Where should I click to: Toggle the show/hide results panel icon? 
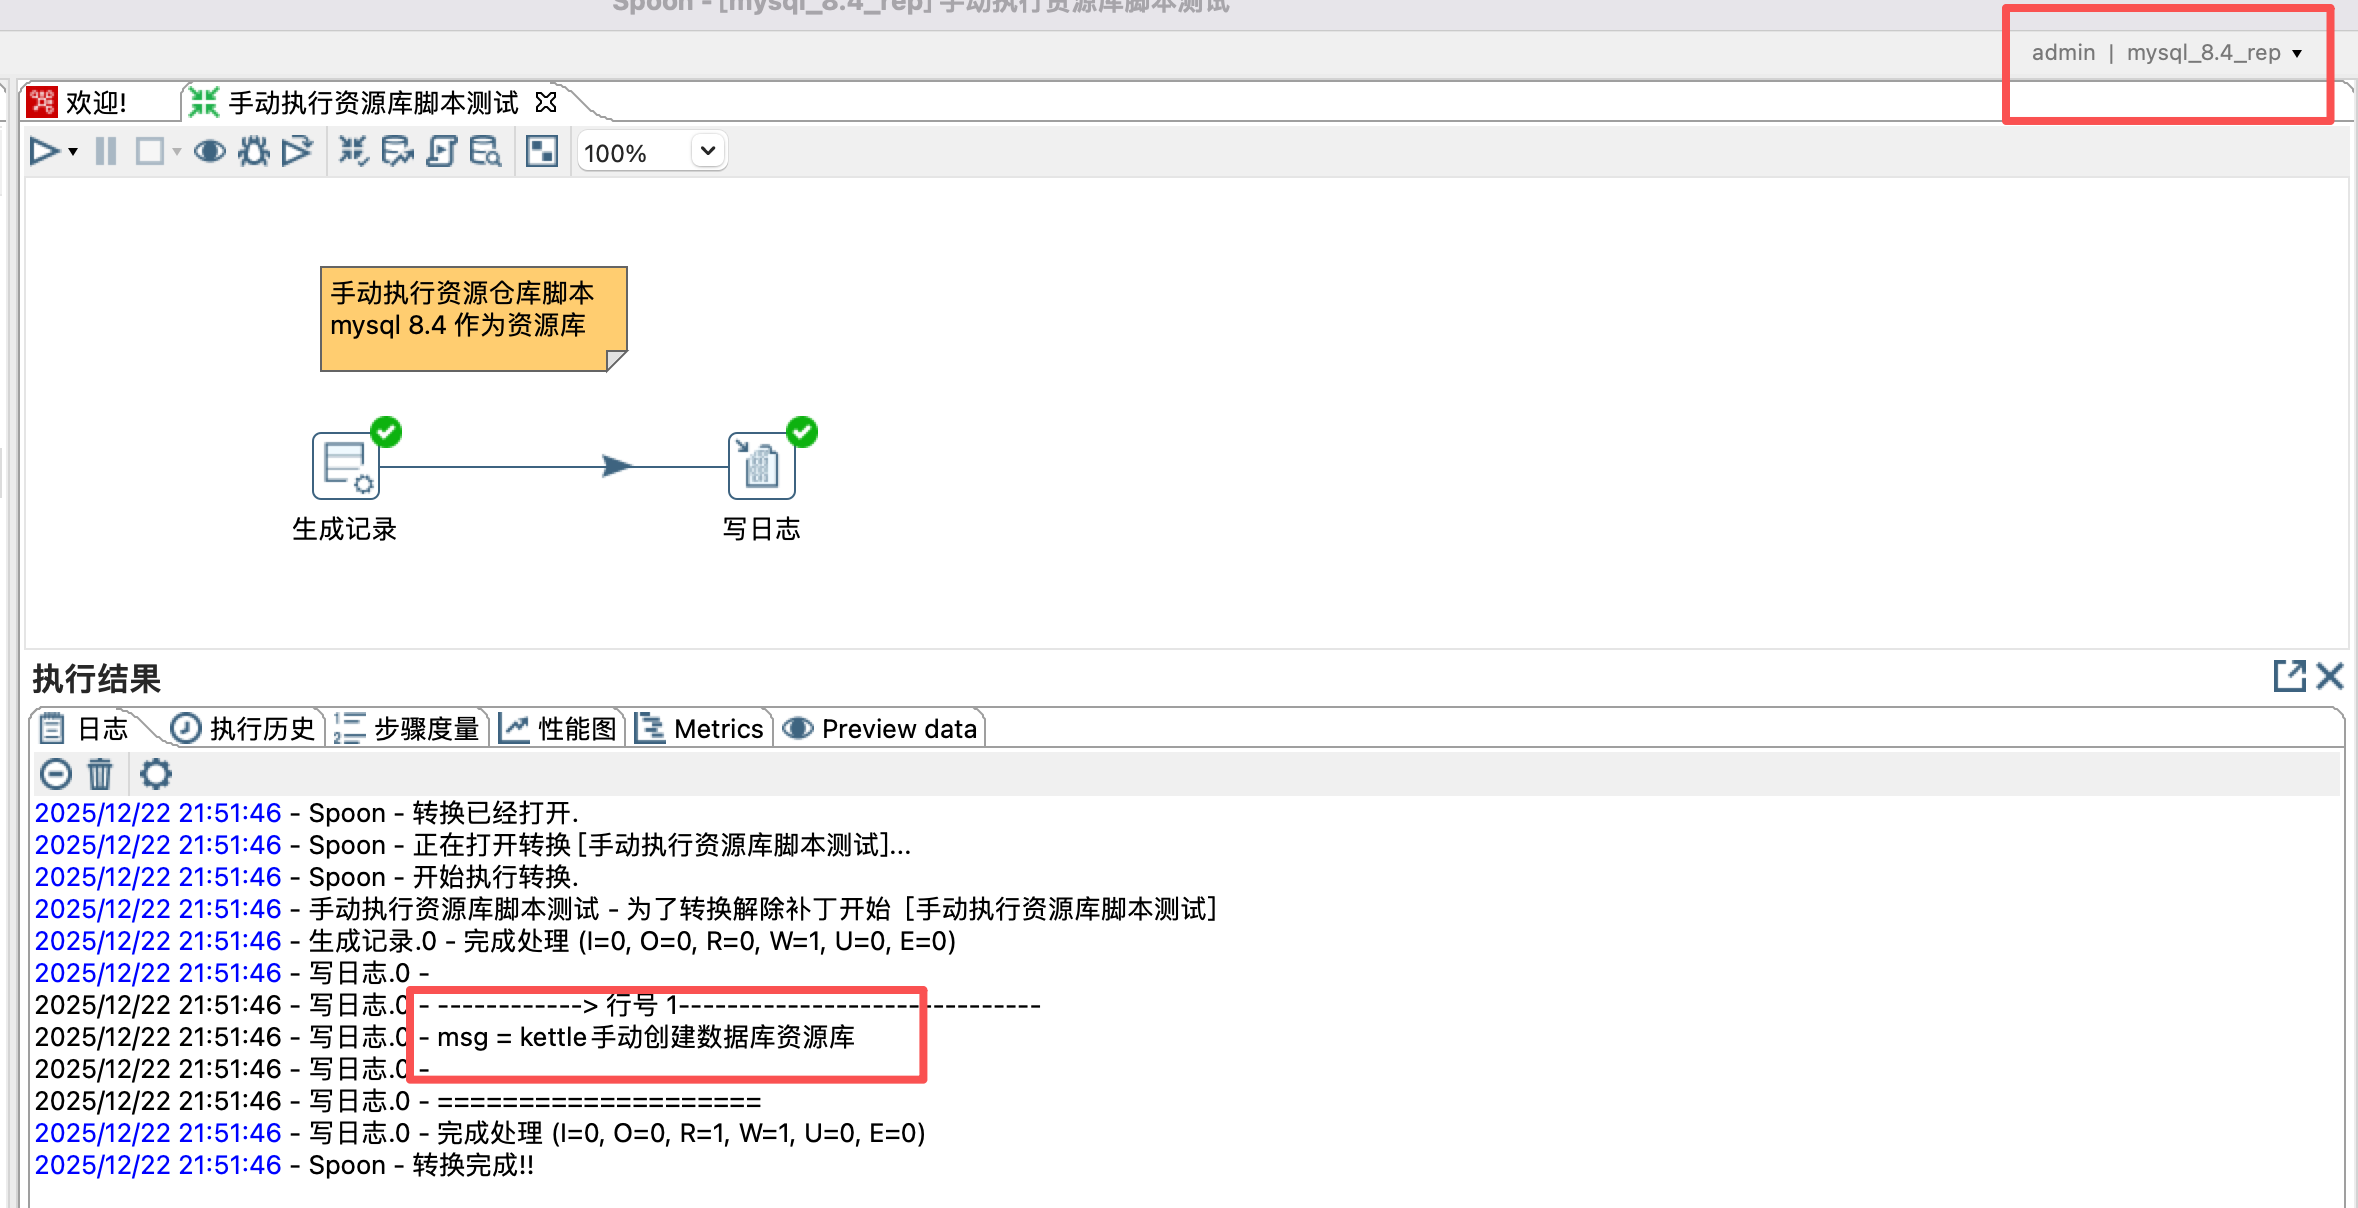[541, 152]
